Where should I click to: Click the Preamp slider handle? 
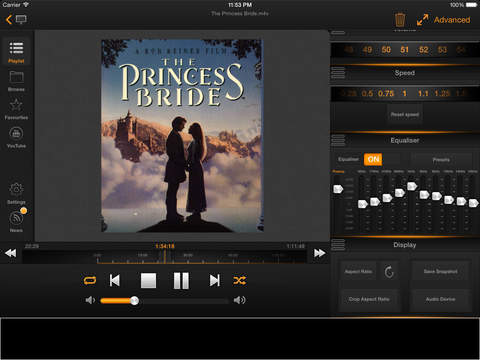click(338, 189)
